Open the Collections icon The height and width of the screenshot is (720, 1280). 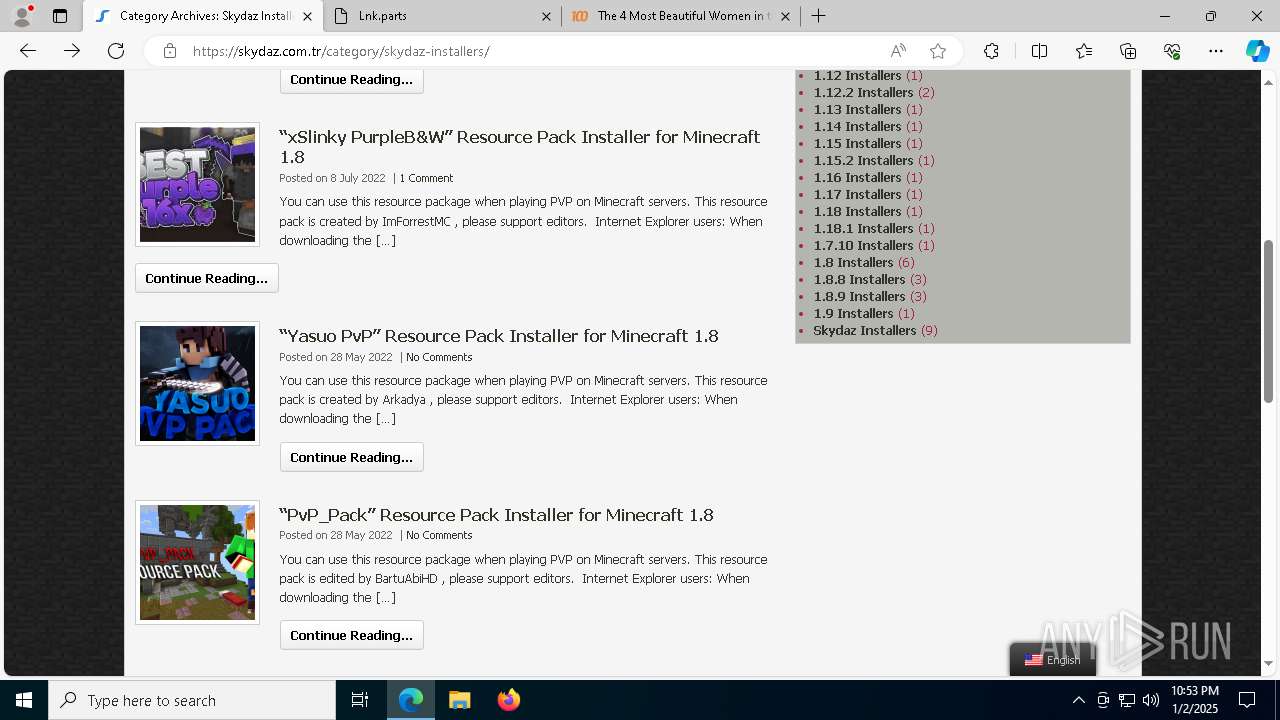[x=1128, y=51]
